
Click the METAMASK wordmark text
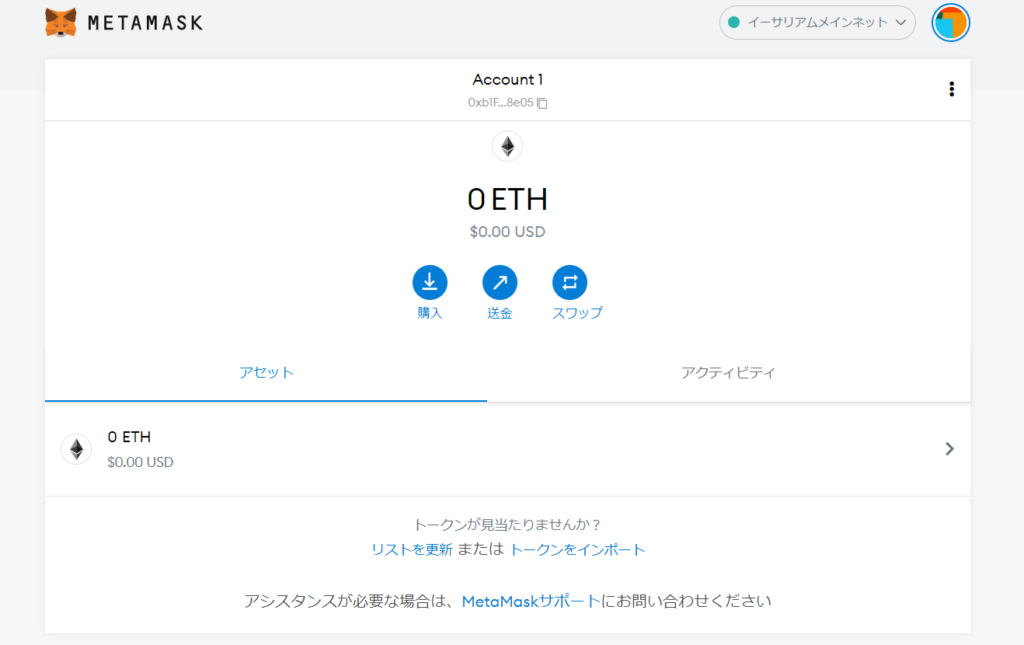(145, 23)
